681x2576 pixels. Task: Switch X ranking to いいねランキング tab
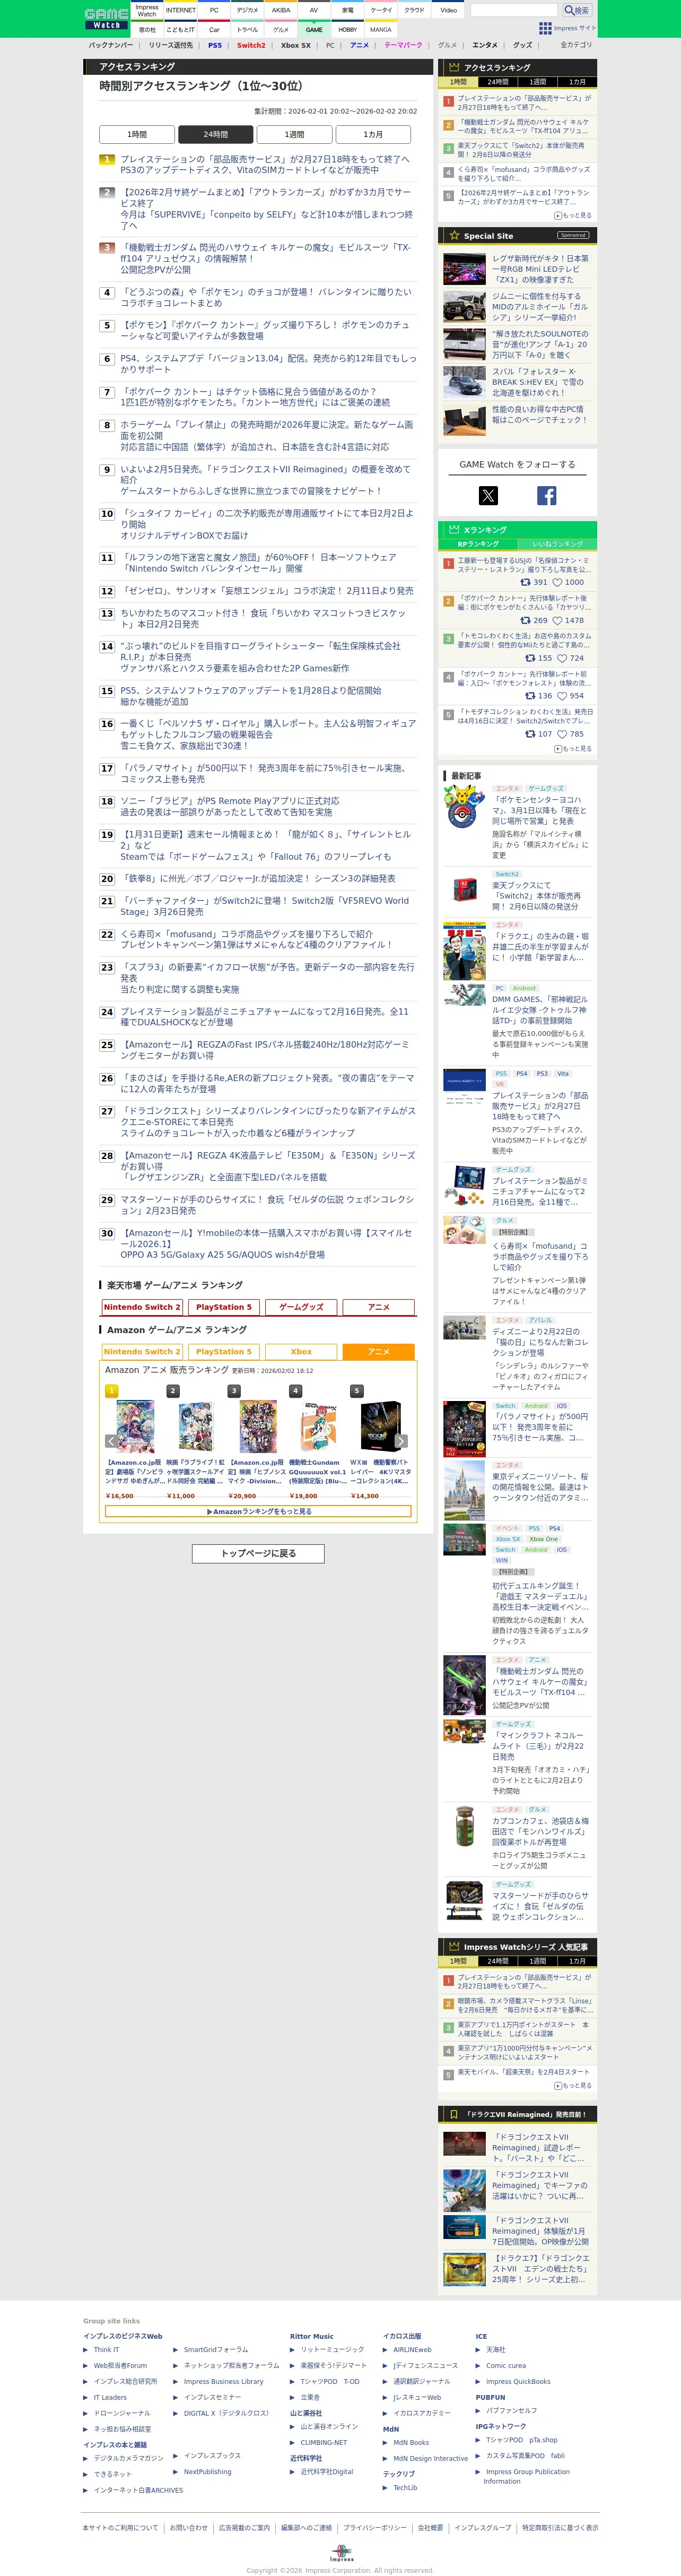[557, 544]
